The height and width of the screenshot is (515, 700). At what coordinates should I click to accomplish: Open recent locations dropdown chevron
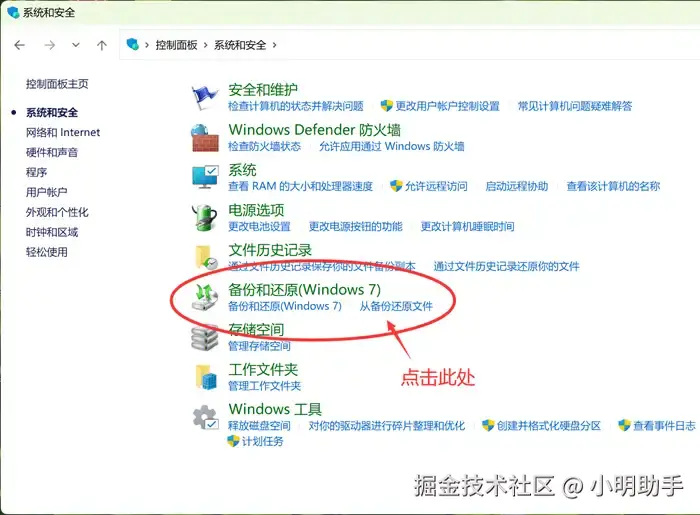click(x=76, y=45)
